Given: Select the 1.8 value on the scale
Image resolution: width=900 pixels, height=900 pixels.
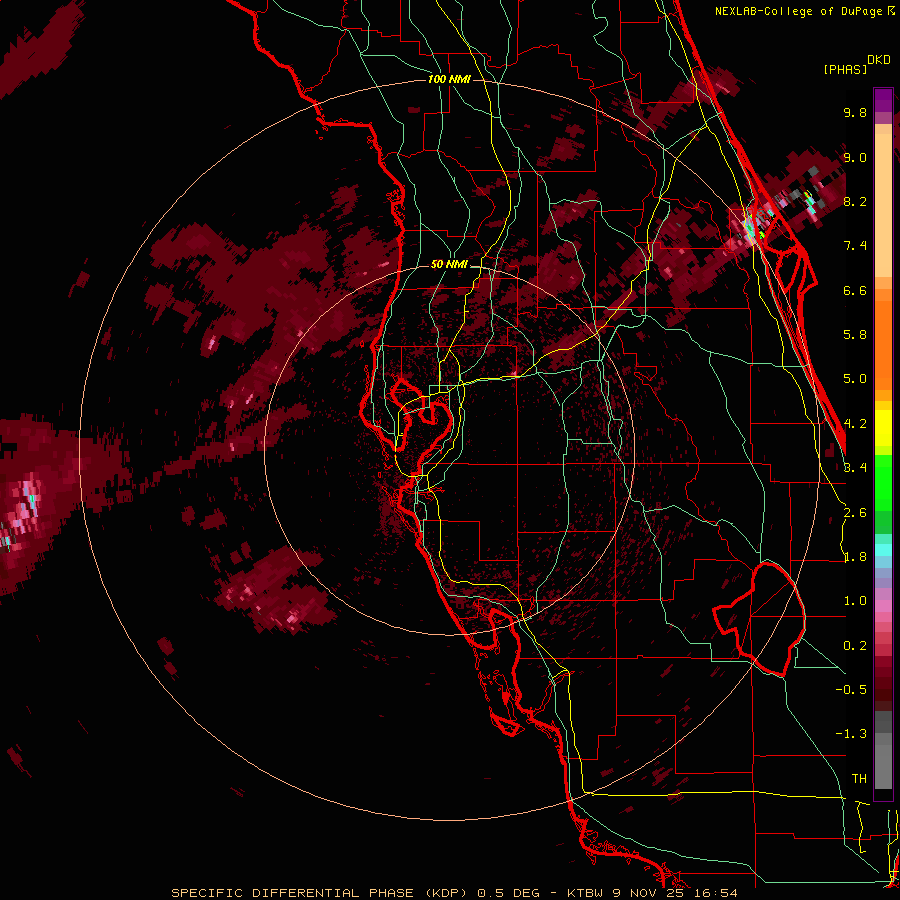Looking at the screenshot, I should click(x=855, y=557).
